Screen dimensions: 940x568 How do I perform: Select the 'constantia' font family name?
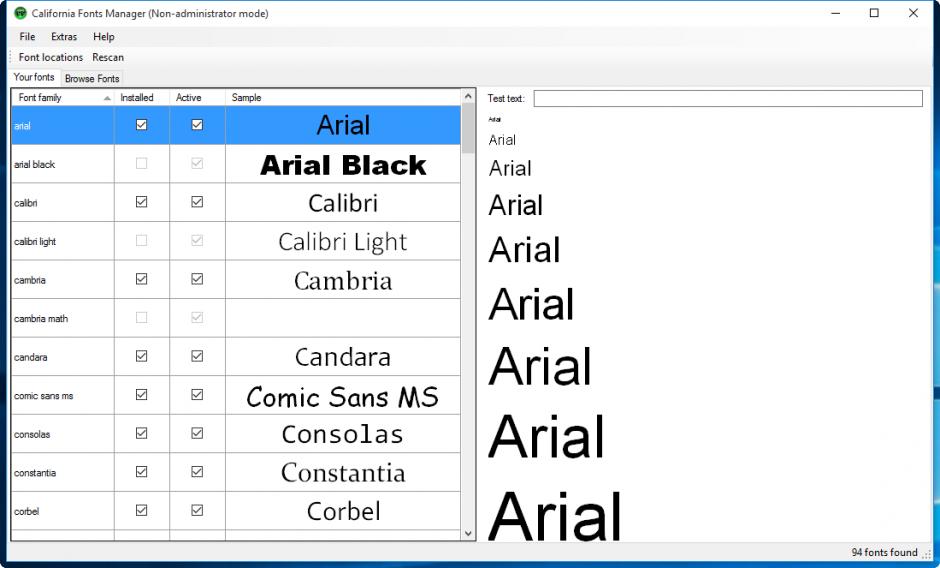click(35, 473)
